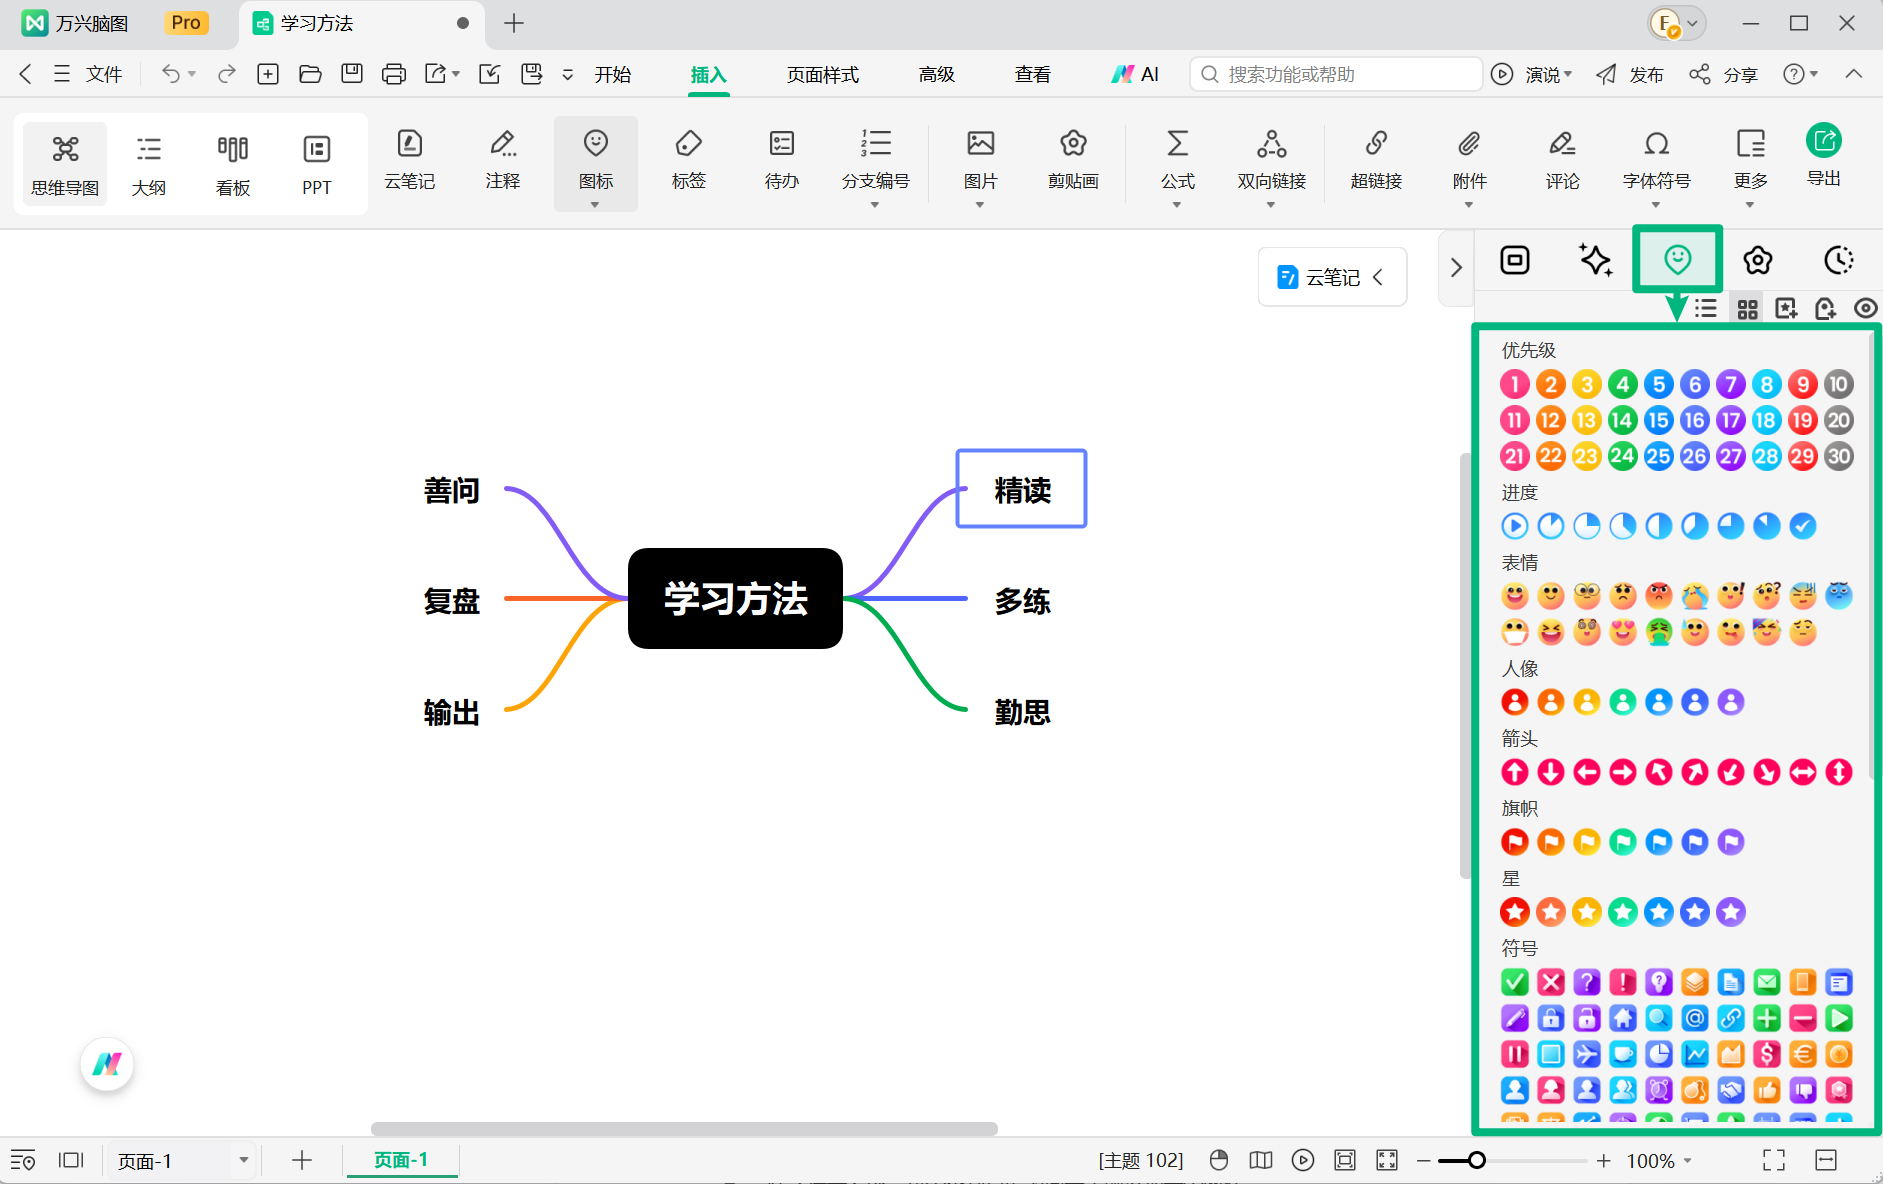The image size is (1883, 1184).
Task: Open the 100% zoom level dropdown
Action: pyautogui.click(x=1659, y=1160)
